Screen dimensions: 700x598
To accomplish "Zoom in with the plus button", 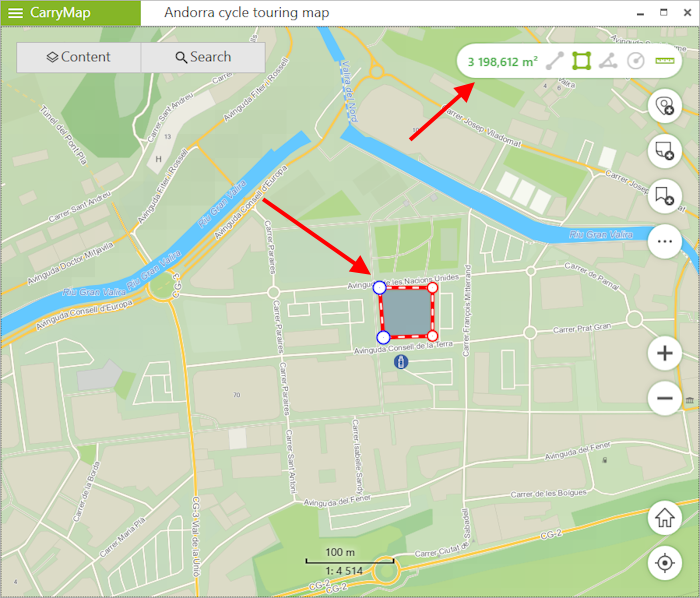I will point(665,353).
